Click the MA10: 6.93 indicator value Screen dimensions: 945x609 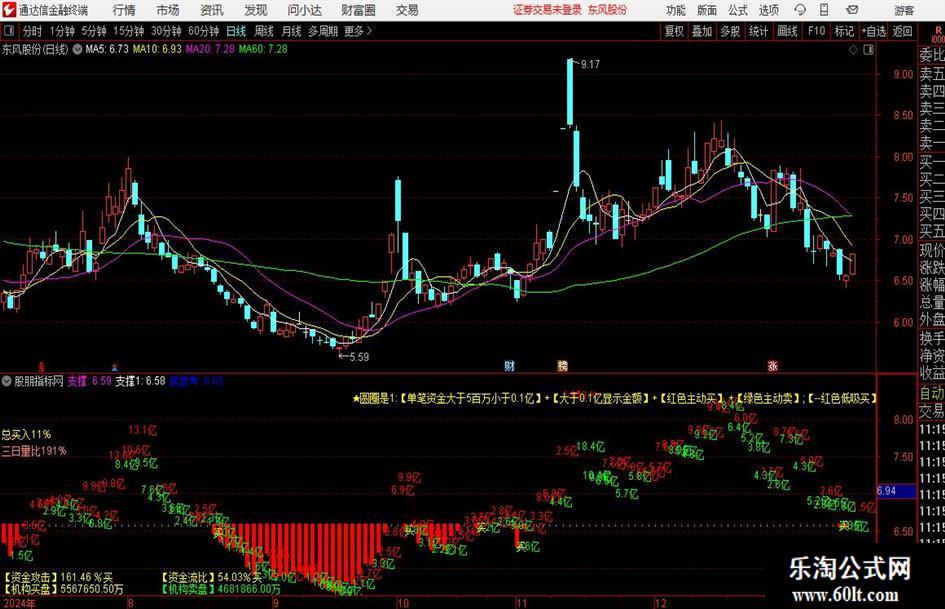pos(157,49)
